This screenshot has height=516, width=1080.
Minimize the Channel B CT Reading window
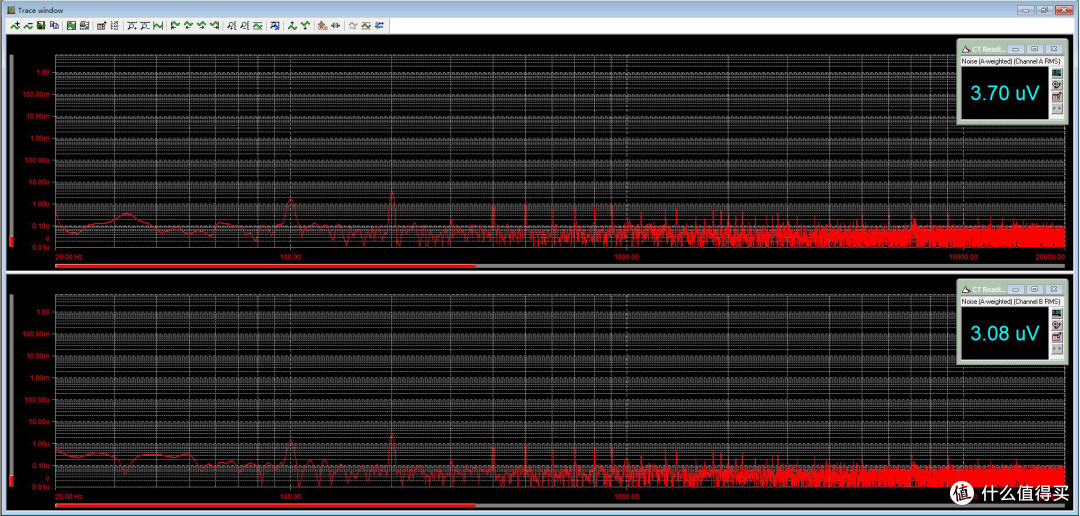coord(1015,289)
